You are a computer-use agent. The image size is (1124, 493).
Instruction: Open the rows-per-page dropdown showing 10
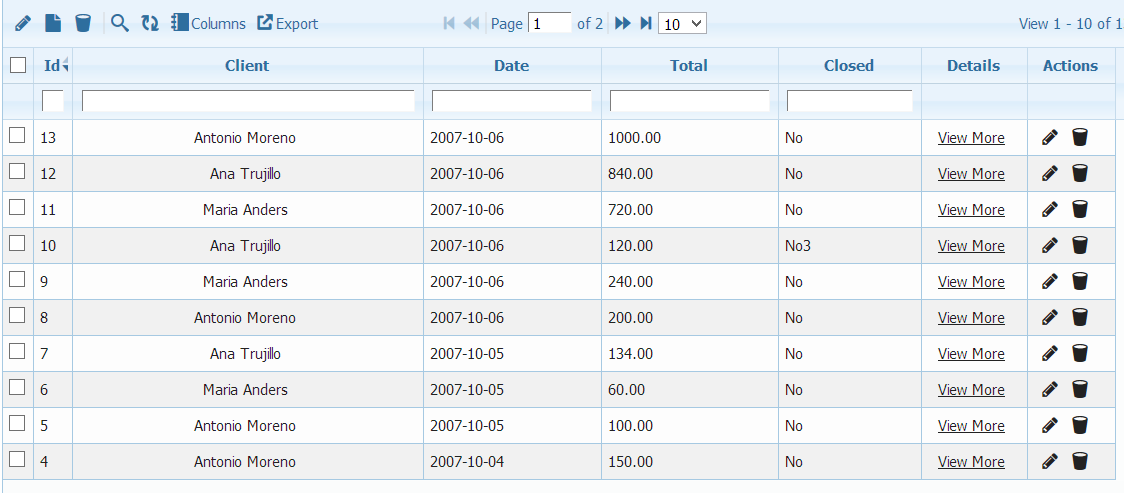(682, 23)
